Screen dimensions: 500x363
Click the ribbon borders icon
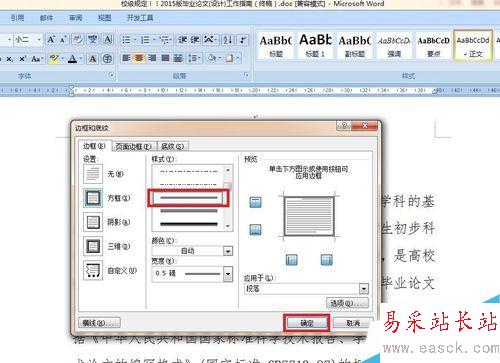tap(229, 59)
